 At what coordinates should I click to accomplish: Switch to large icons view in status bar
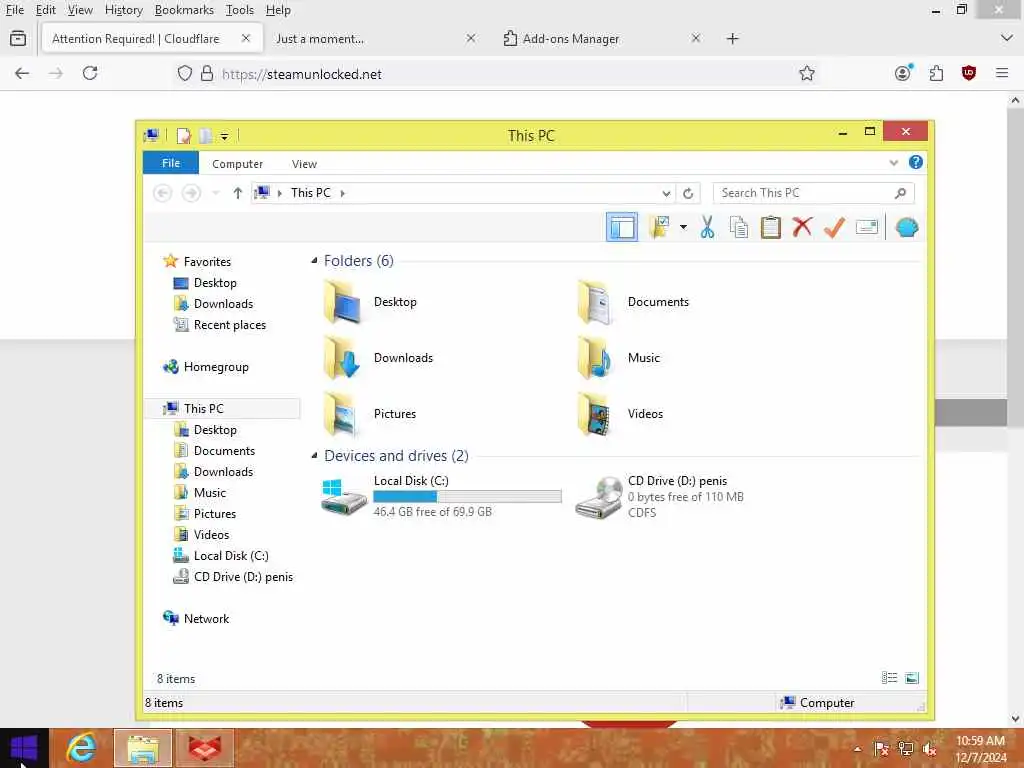[x=912, y=678]
